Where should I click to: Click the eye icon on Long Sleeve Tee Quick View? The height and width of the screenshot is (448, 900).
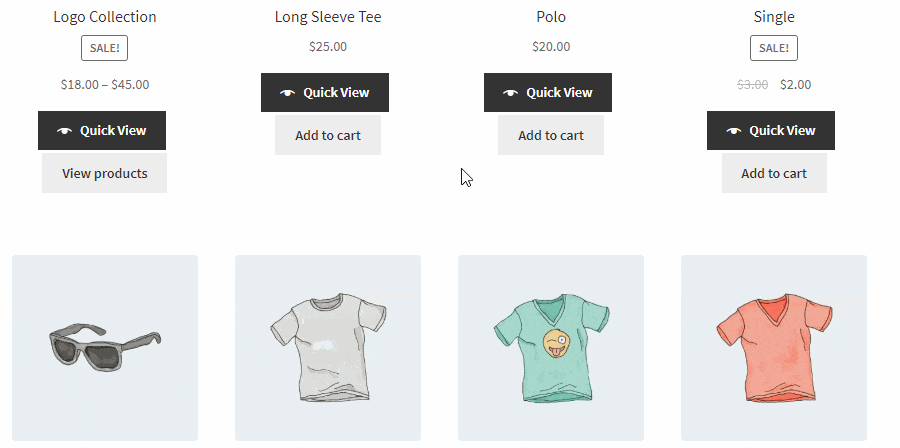click(x=288, y=93)
